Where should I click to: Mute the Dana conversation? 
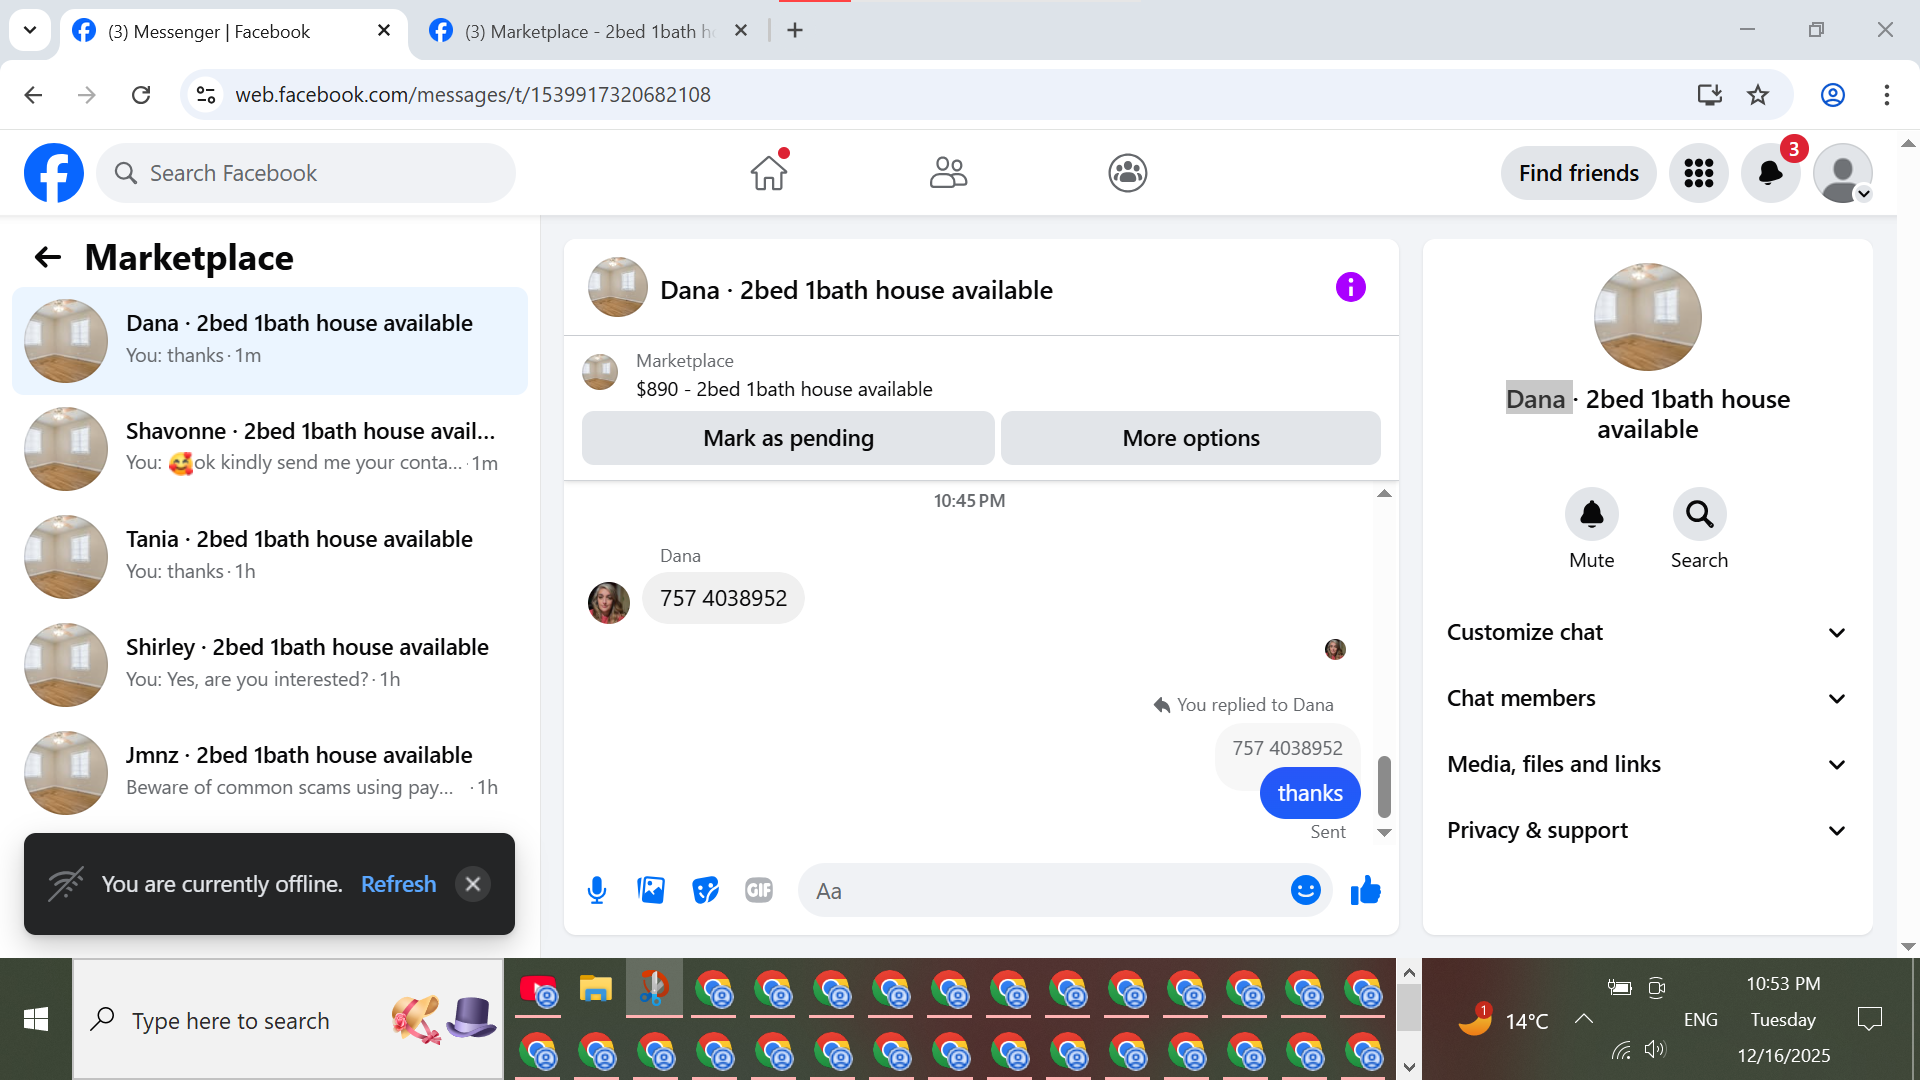[x=1591, y=514]
